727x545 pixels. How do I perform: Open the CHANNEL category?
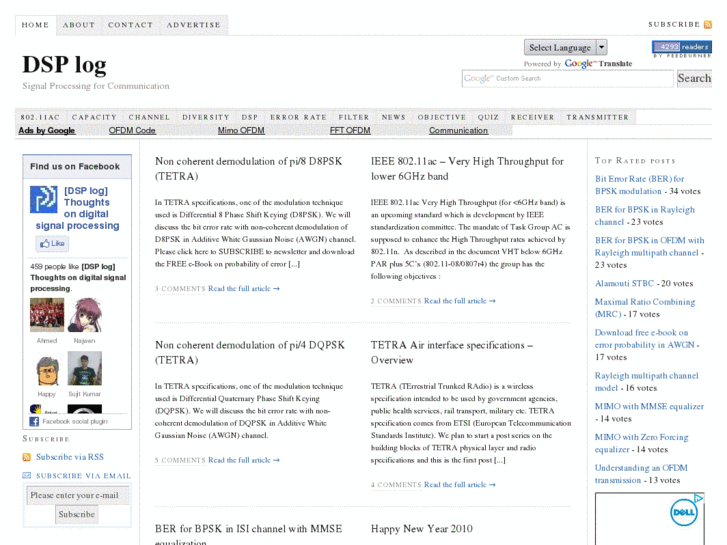149,117
